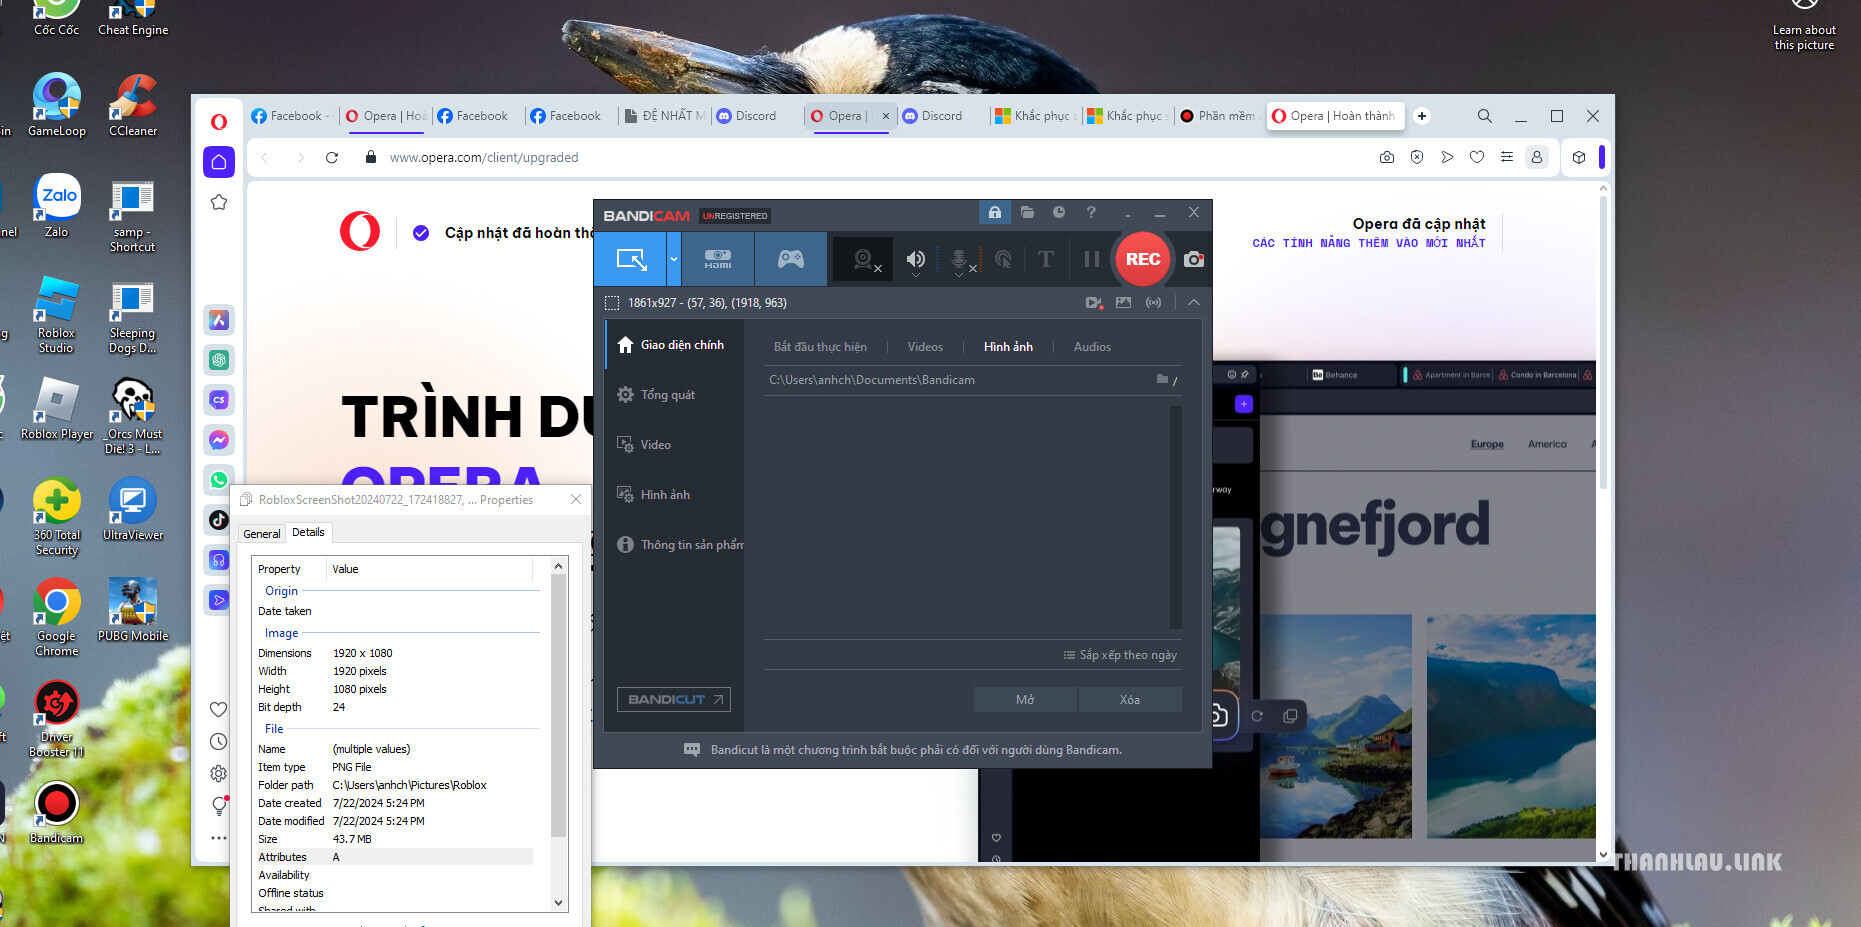This screenshot has width=1861, height=927.
Task: Click the image status icon in Bandicam
Action: pos(1123,302)
